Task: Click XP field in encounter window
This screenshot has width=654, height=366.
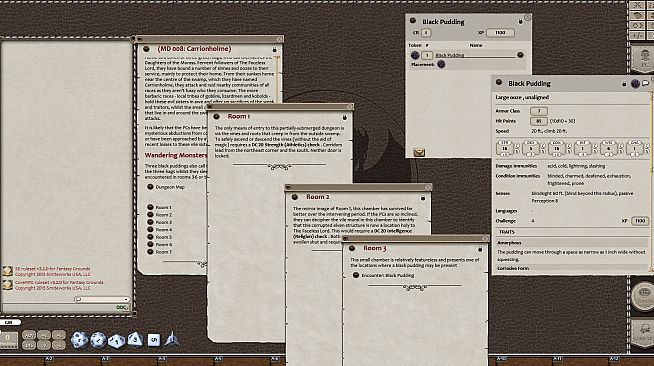Action: [500, 33]
